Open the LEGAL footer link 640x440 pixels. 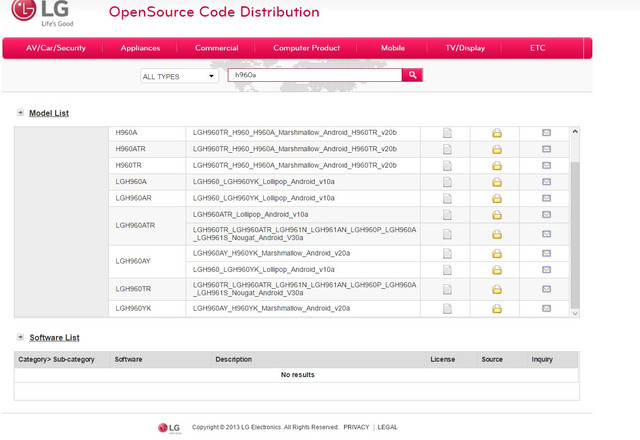point(387,427)
